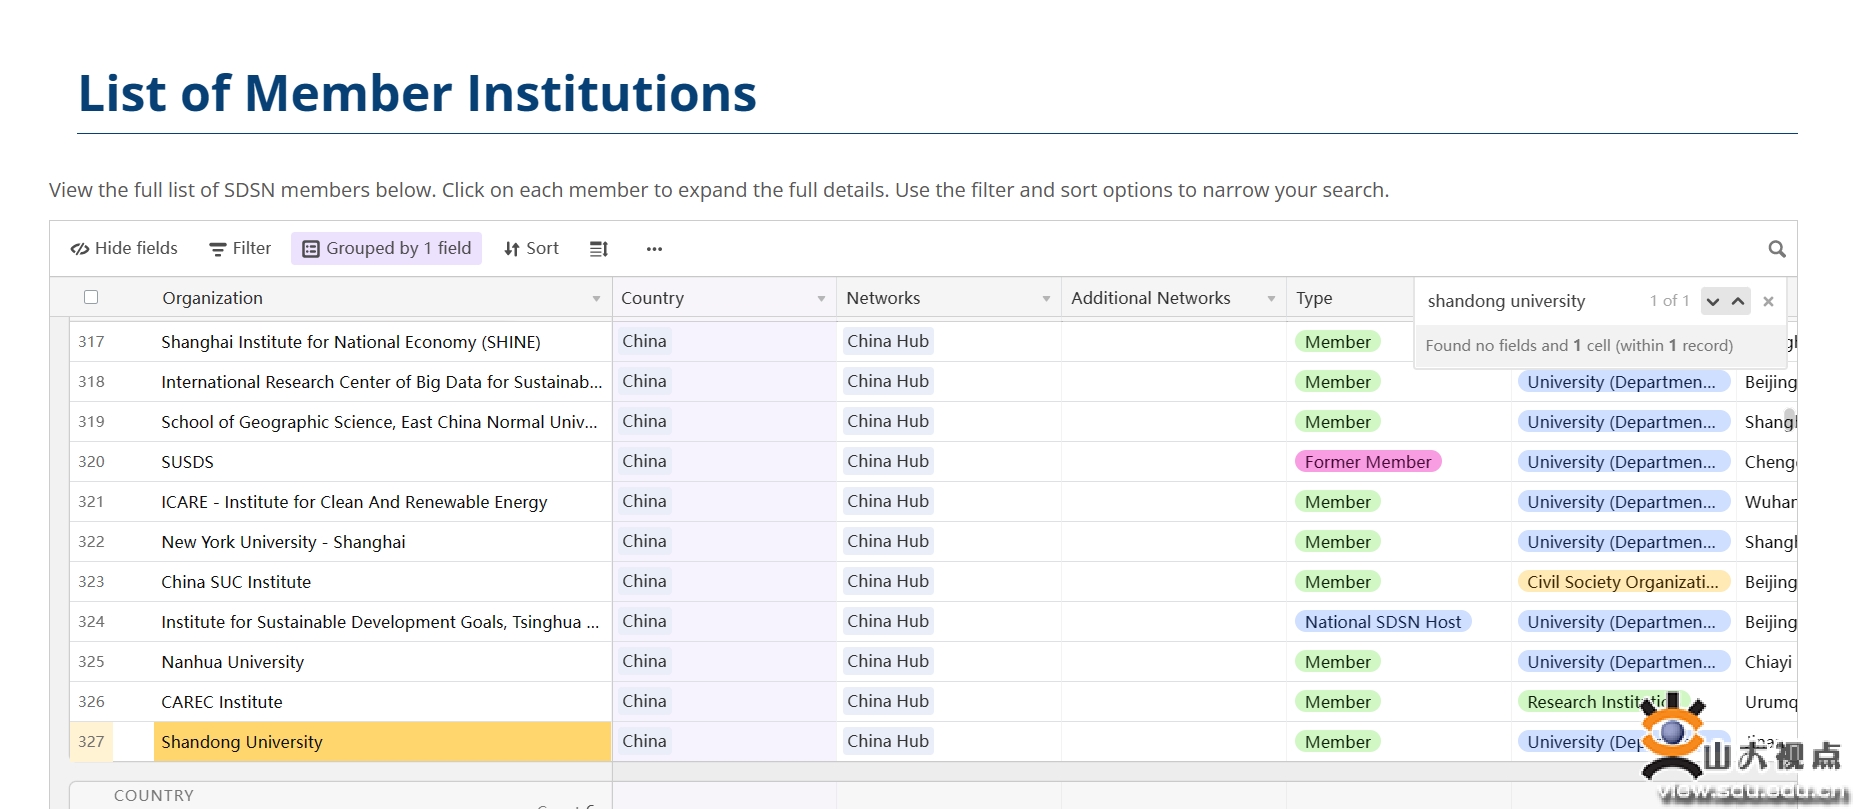Click University (Department) tag in row 318
1853x809 pixels.
click(x=1622, y=382)
